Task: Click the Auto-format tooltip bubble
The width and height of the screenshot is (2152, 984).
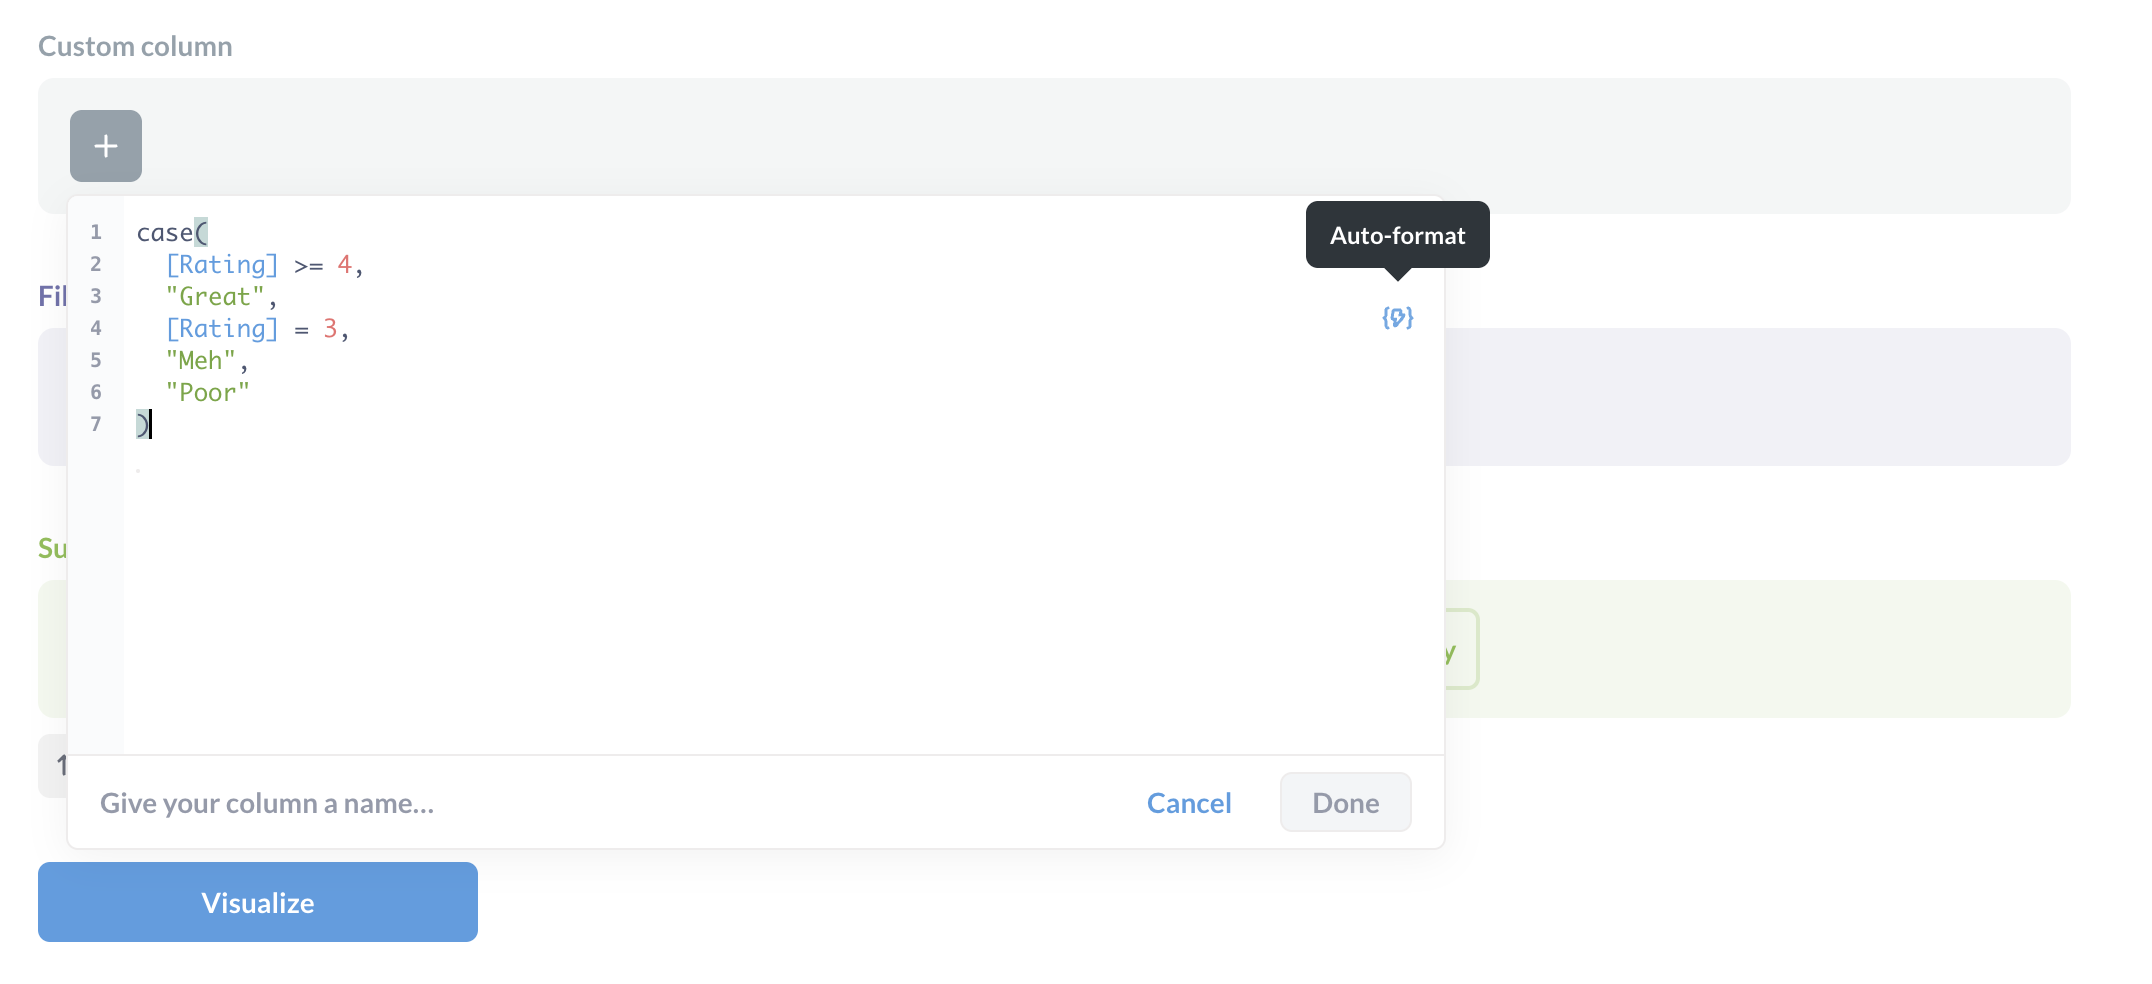Action: [x=1397, y=235]
